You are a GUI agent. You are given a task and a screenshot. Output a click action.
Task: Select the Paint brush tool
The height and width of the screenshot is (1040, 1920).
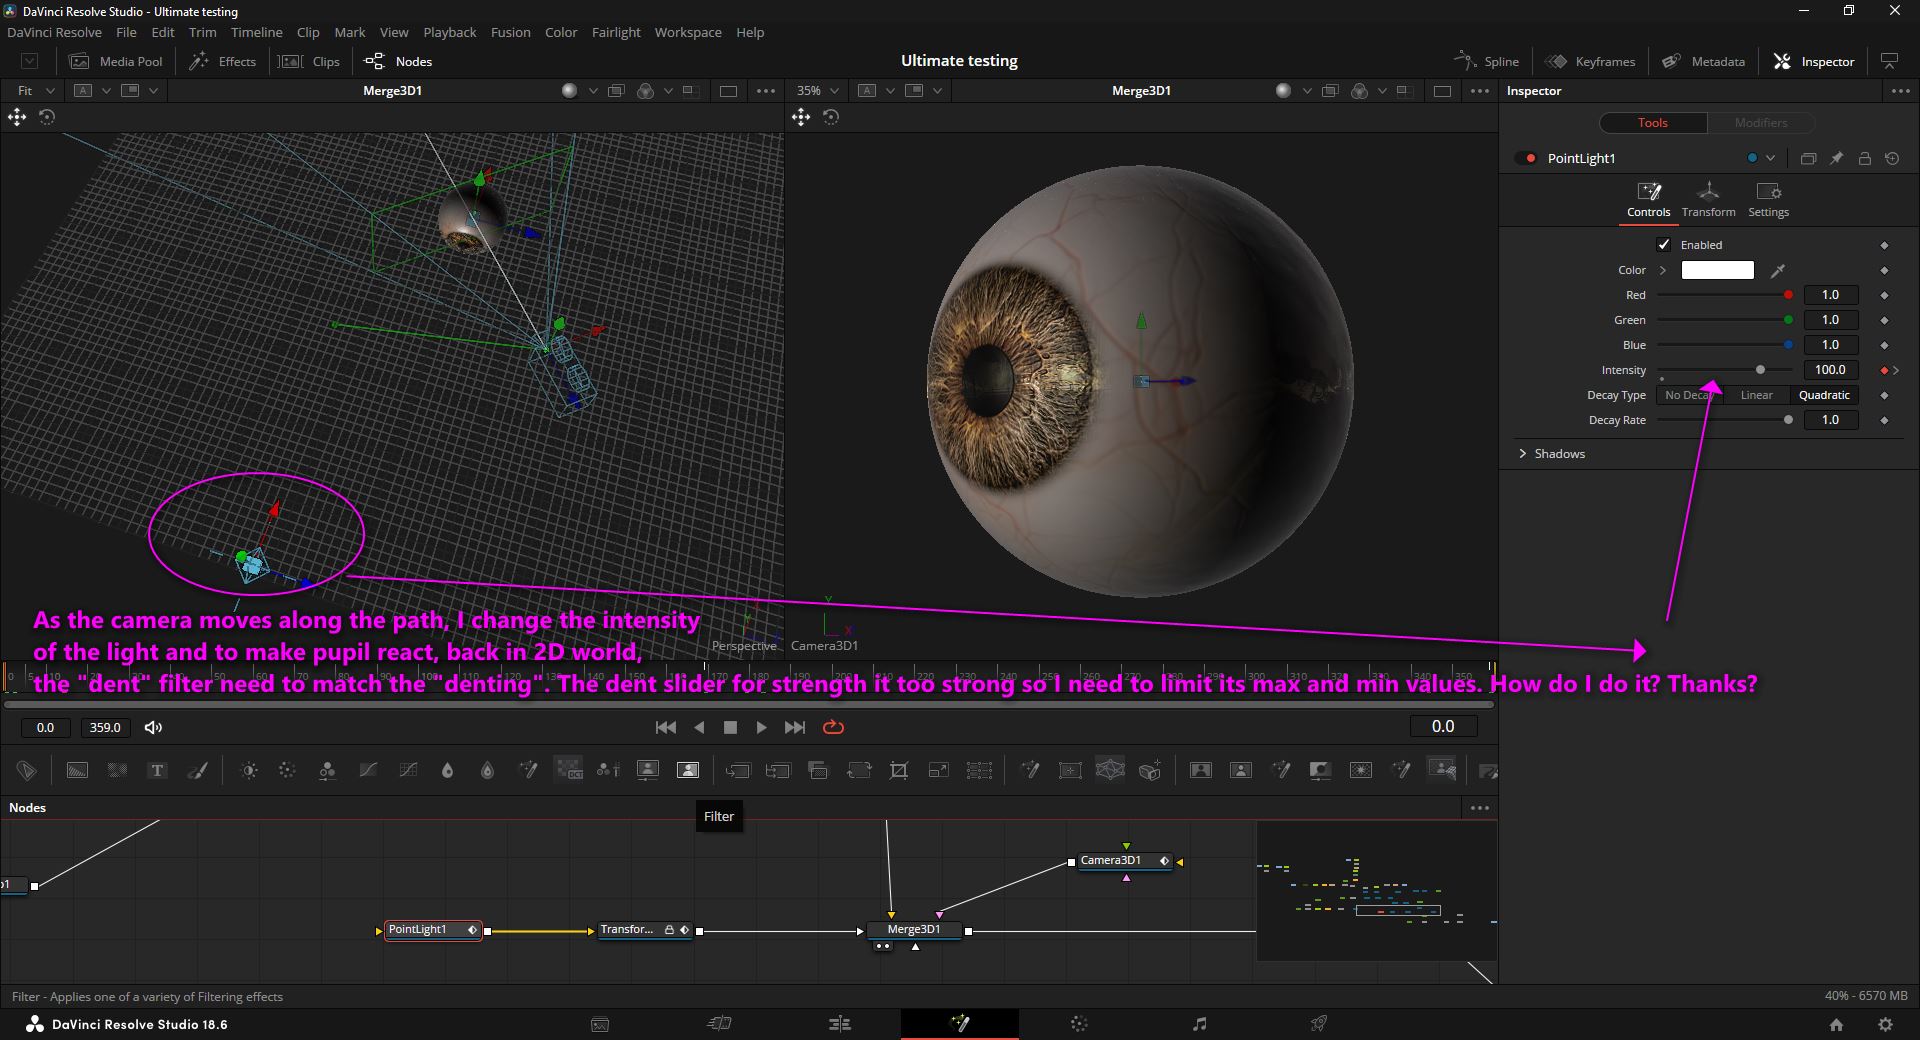point(197,770)
